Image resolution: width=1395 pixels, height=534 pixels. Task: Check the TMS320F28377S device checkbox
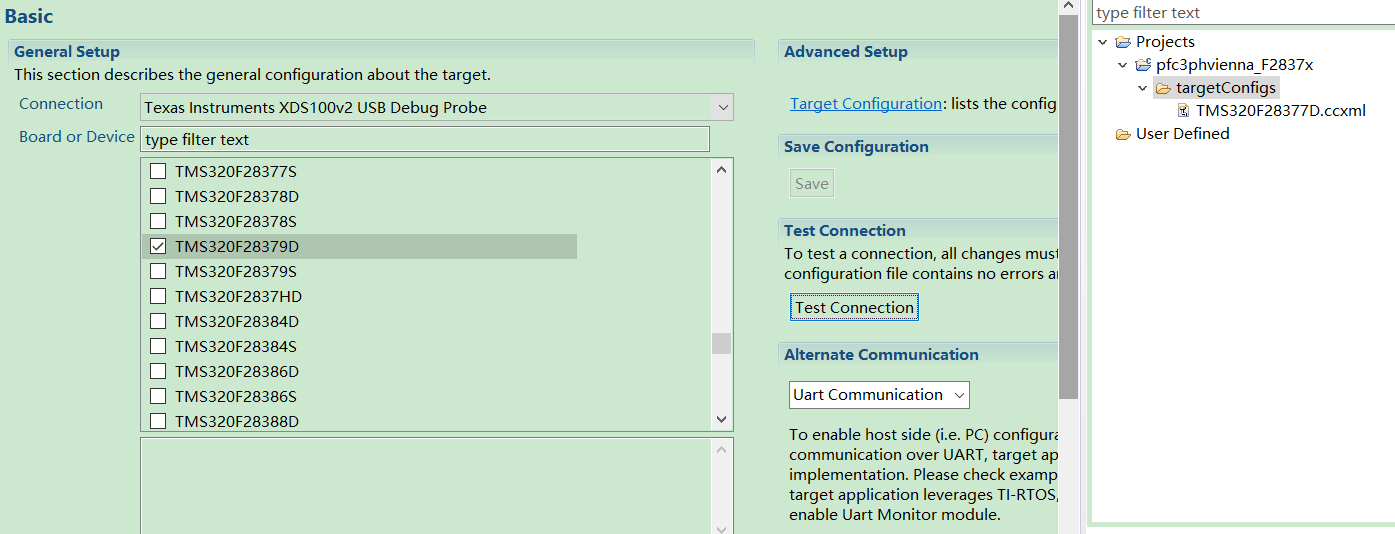pyautogui.click(x=158, y=171)
